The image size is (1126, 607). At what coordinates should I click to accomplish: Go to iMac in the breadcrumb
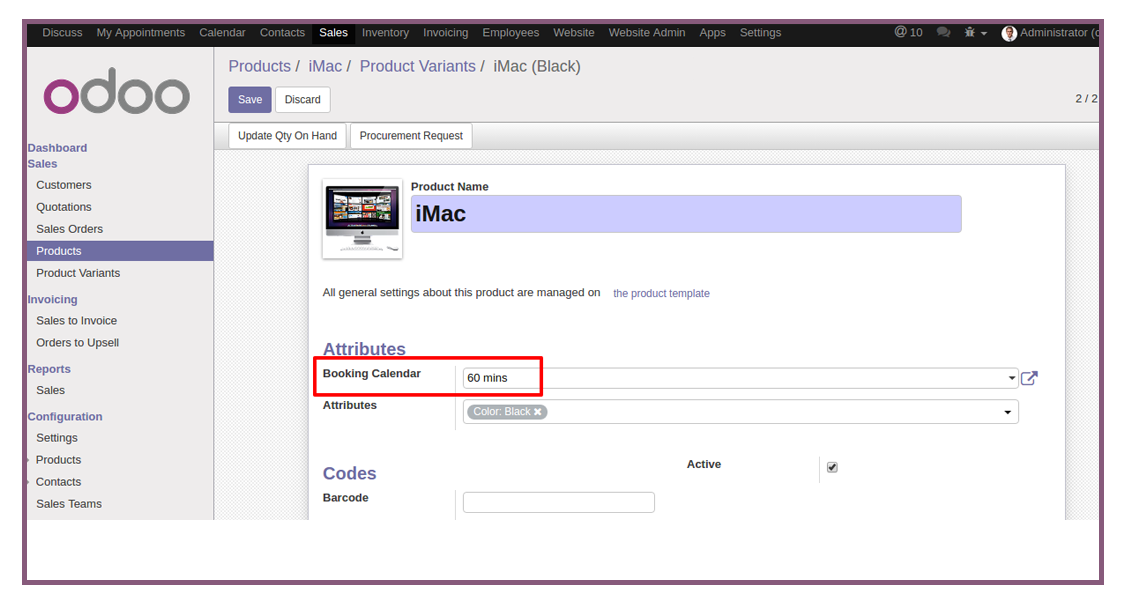coord(325,66)
